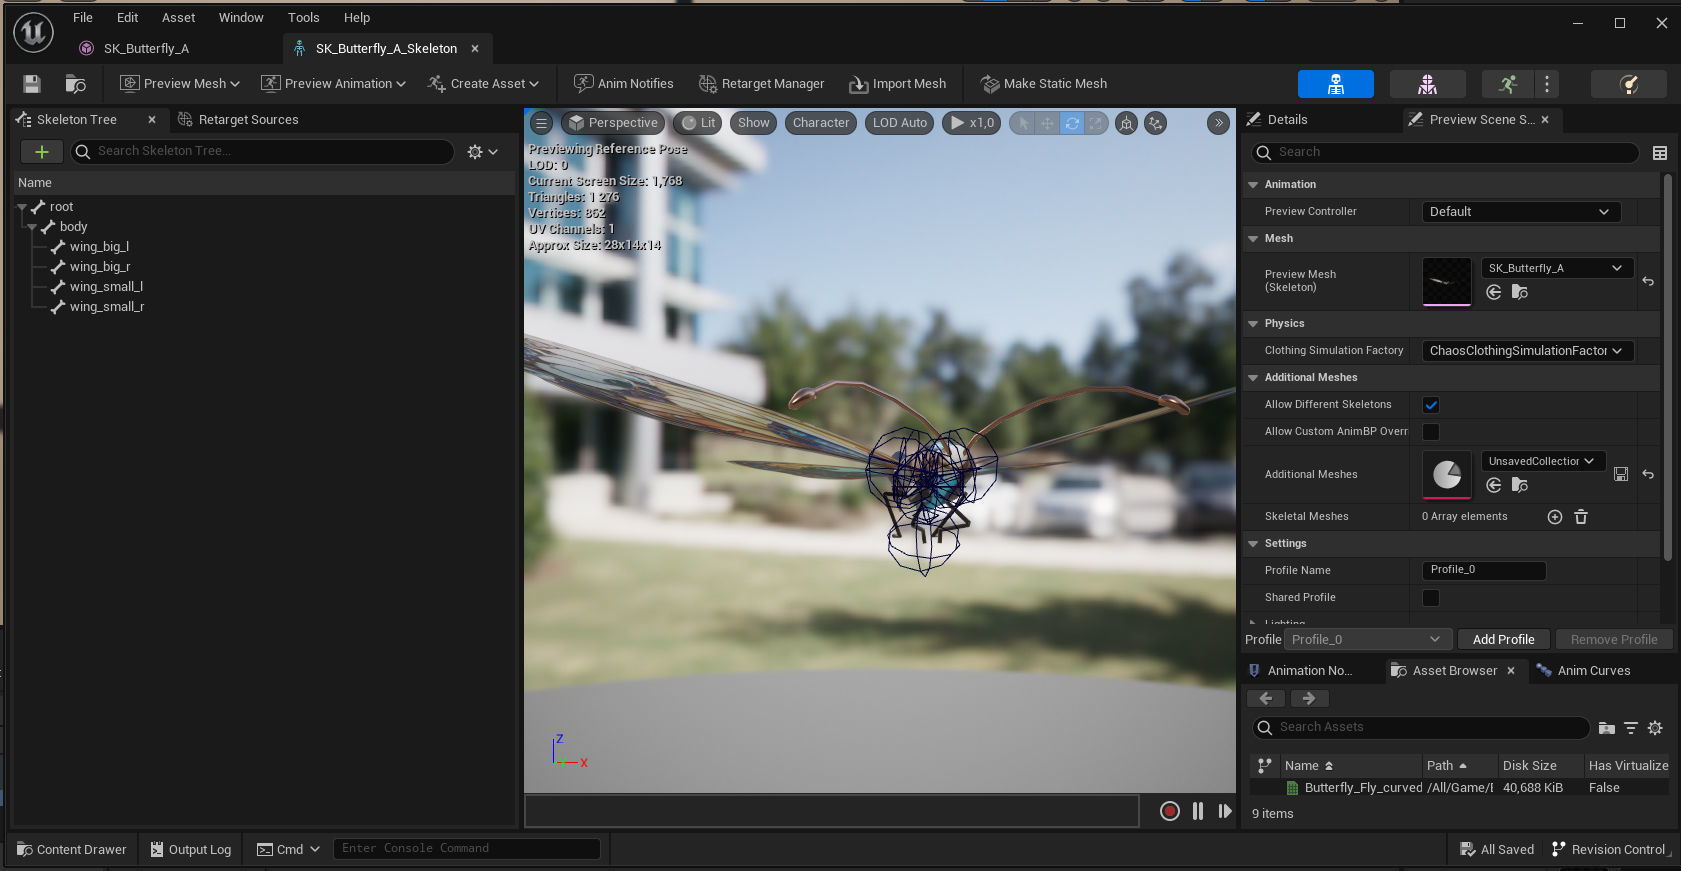Toggle the viewport coordinate system icon
Viewport: 1681px width, 871px height.
pos(1127,123)
